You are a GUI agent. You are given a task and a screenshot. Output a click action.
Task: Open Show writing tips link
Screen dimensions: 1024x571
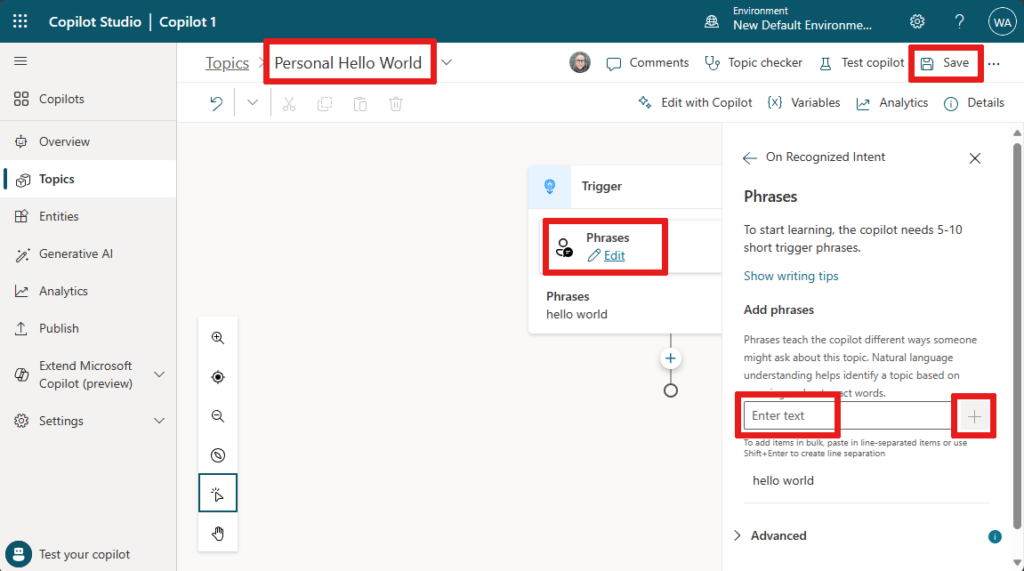pyautogui.click(x=791, y=276)
